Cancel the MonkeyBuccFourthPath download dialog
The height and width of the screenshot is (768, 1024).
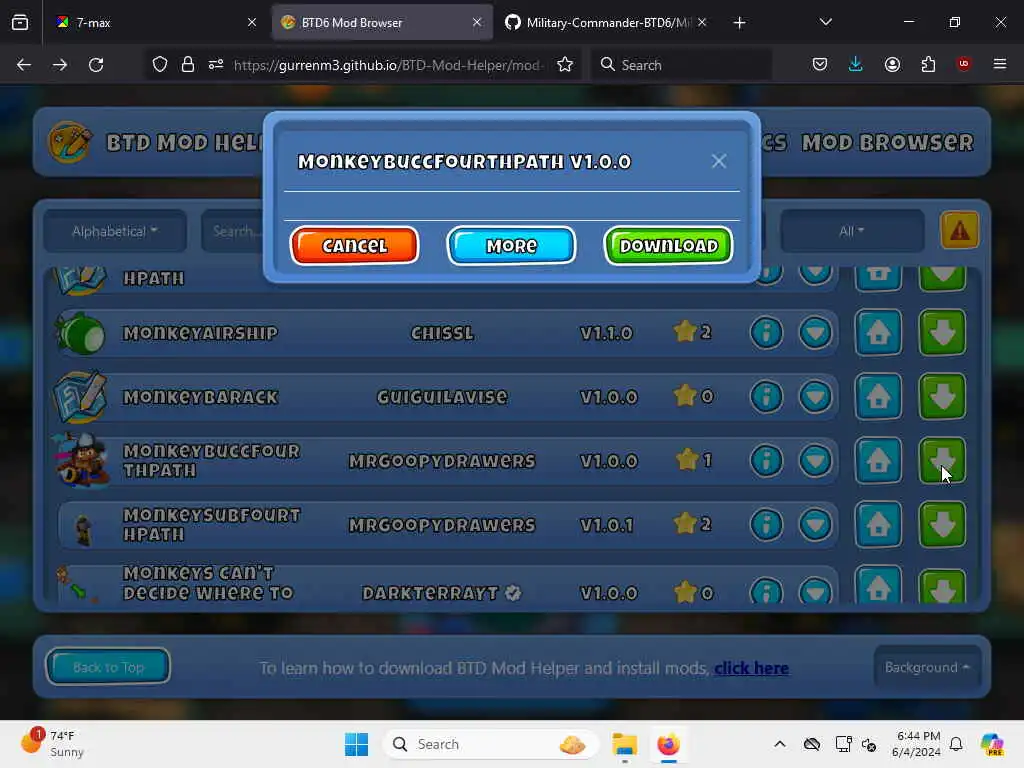(x=355, y=246)
